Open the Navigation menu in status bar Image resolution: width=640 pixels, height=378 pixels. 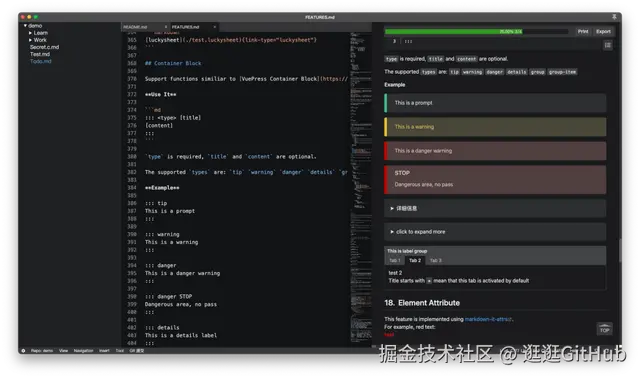[83, 351]
